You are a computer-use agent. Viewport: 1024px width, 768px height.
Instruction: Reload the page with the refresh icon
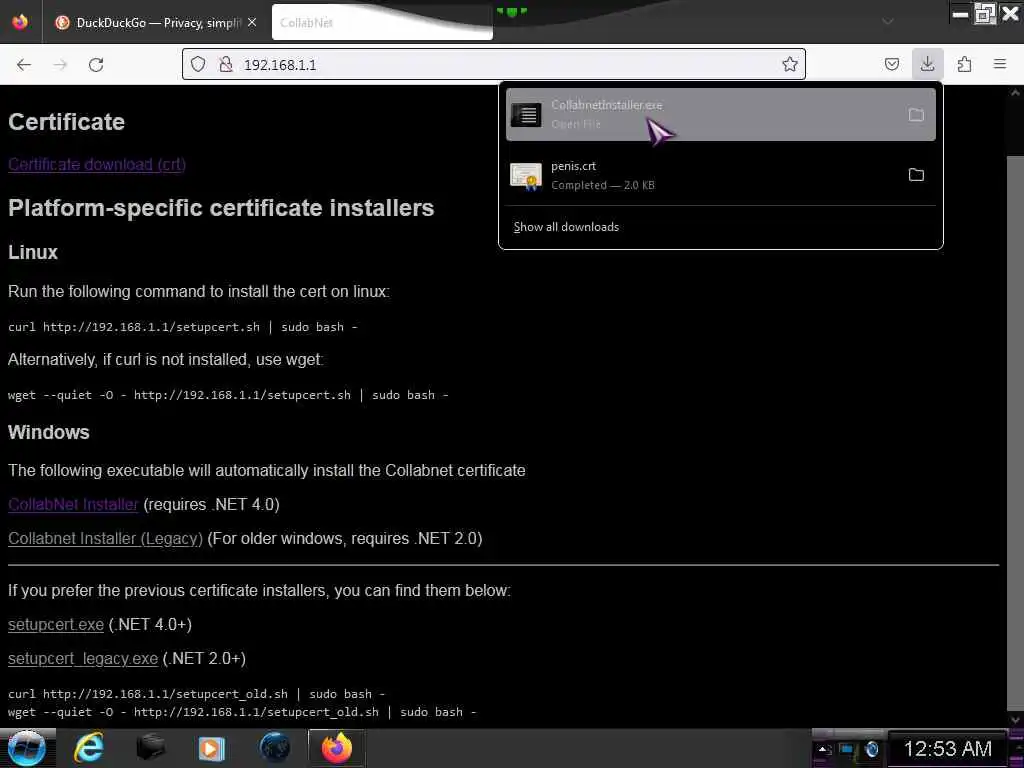point(96,64)
